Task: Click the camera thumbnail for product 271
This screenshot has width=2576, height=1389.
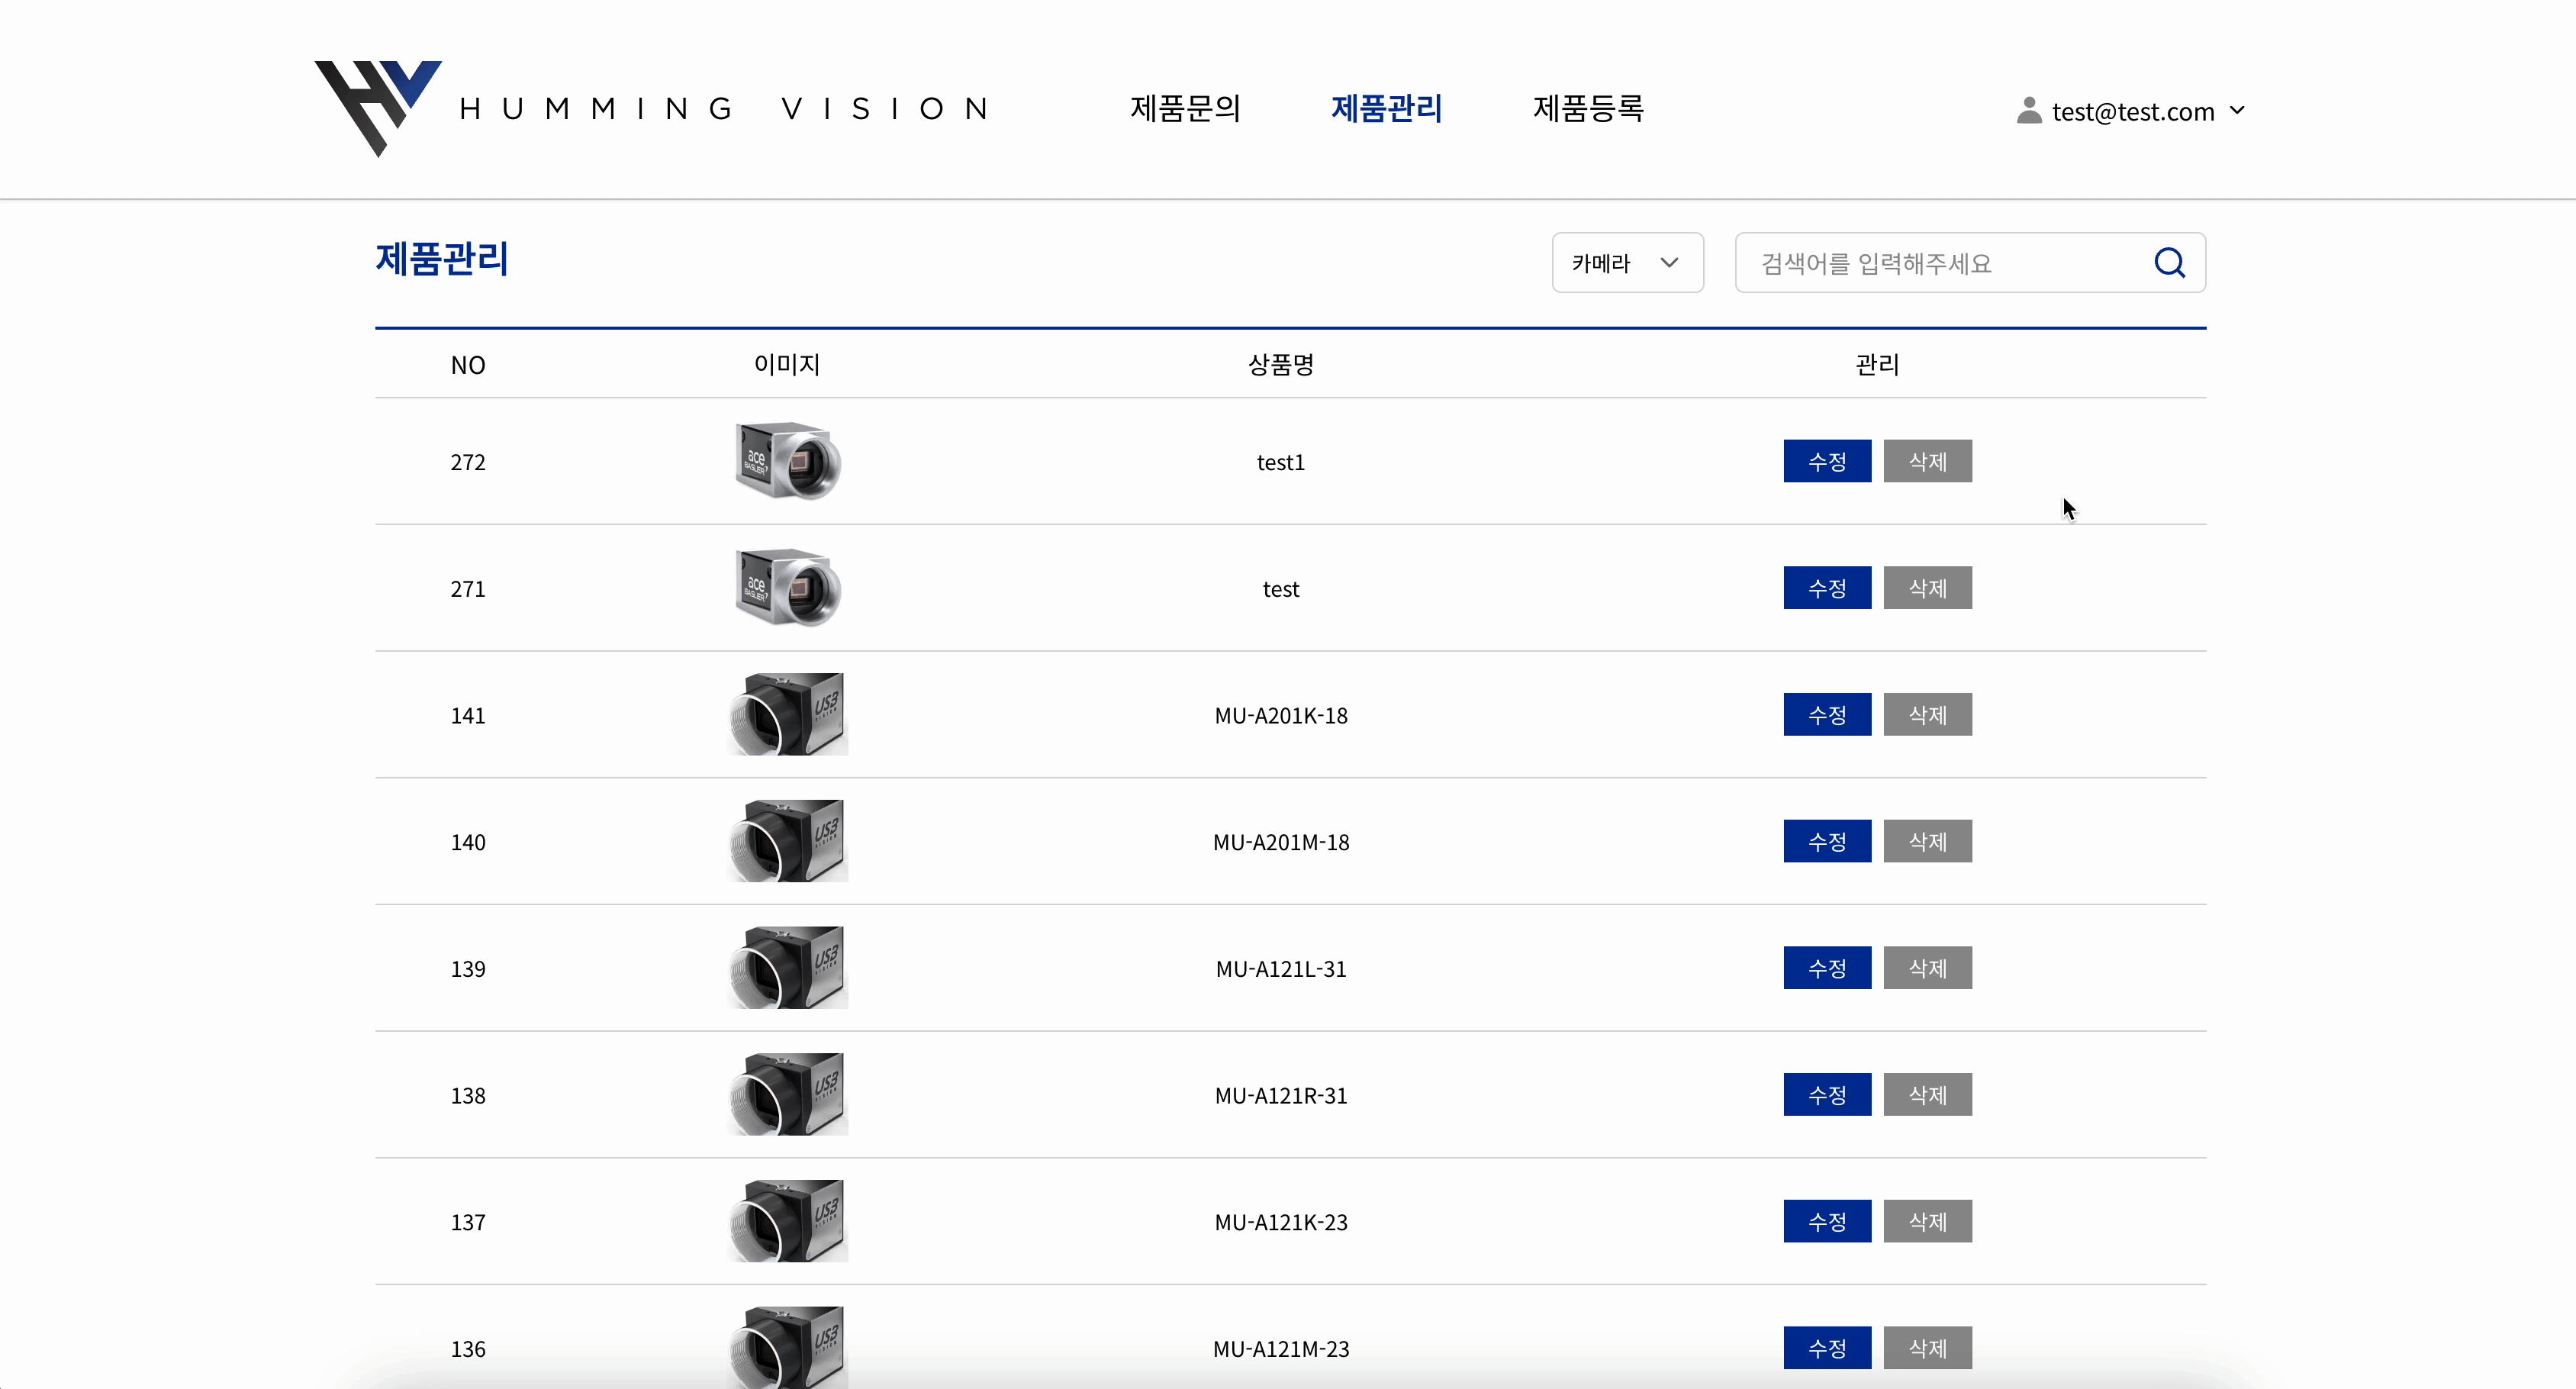Action: [x=787, y=587]
